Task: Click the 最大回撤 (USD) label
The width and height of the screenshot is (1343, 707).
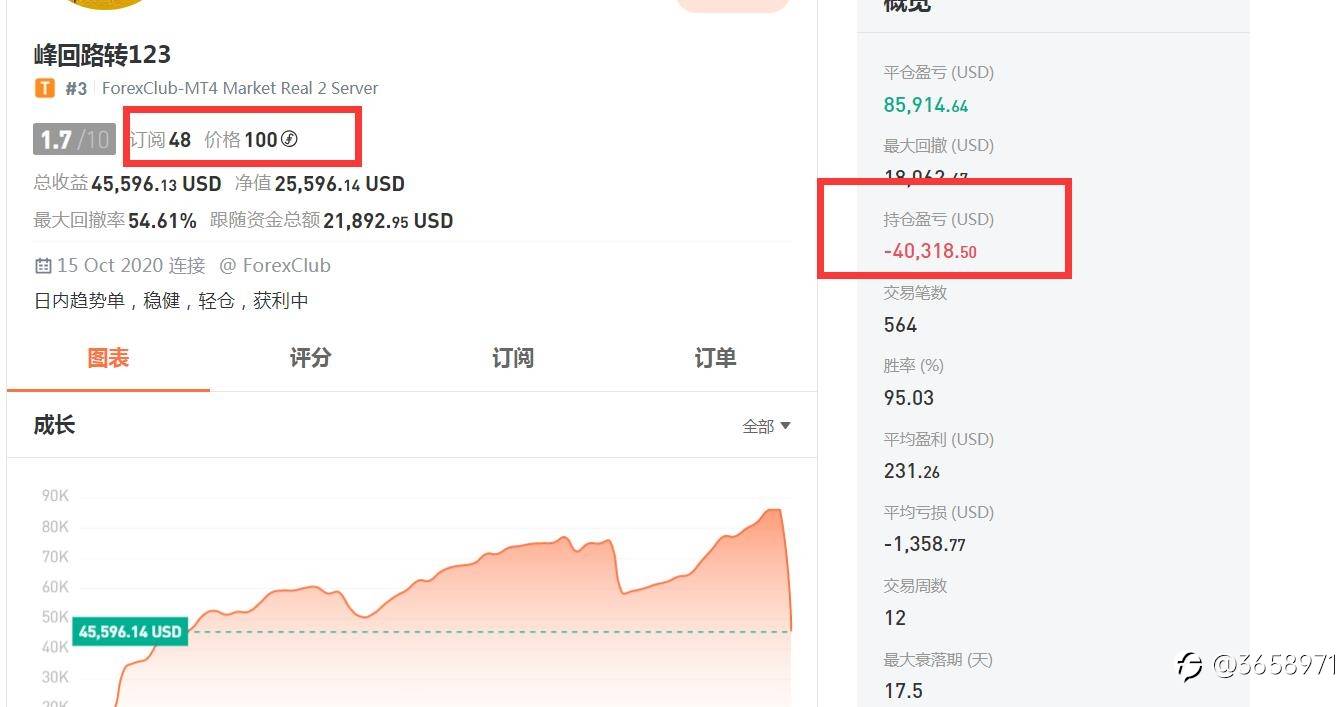Action: pos(938,146)
